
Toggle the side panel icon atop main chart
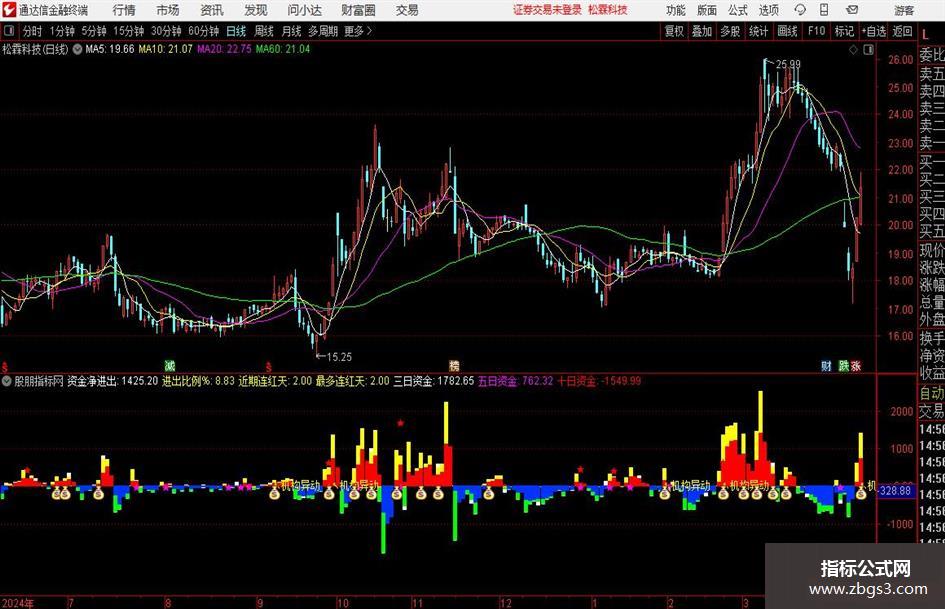(868, 50)
